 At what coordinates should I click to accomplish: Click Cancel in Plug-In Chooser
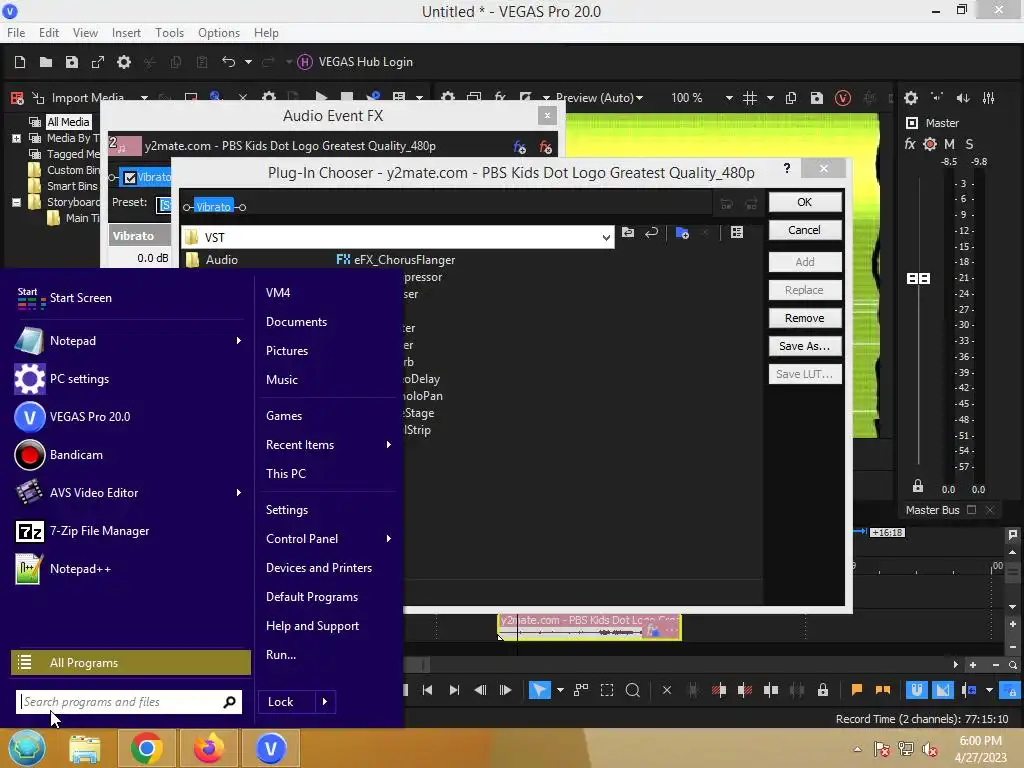click(805, 230)
